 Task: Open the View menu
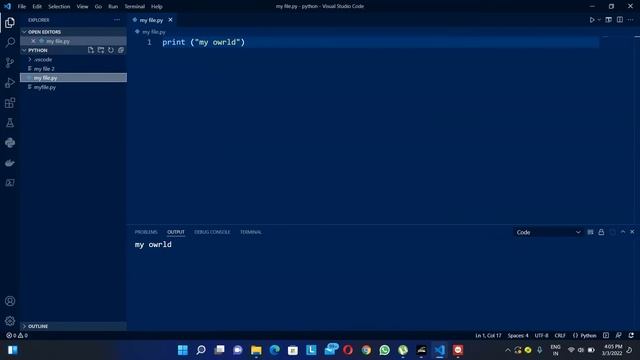point(82,6)
